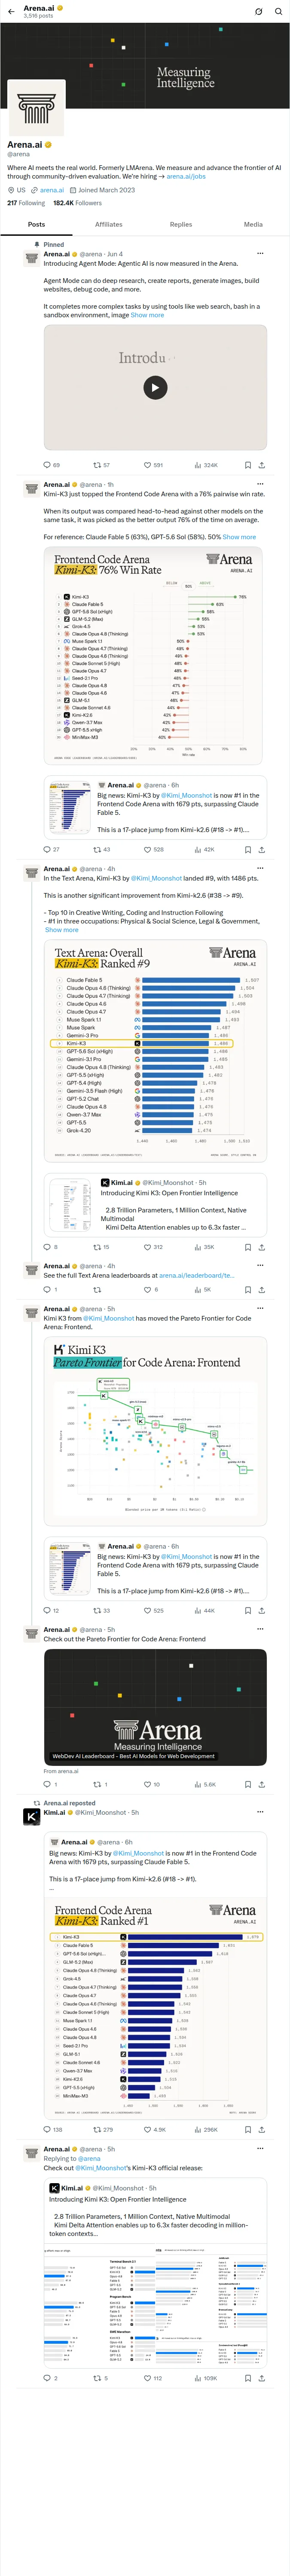Share the pinned post via share icon
Screen dimensions: 290x2576
coord(262,465)
